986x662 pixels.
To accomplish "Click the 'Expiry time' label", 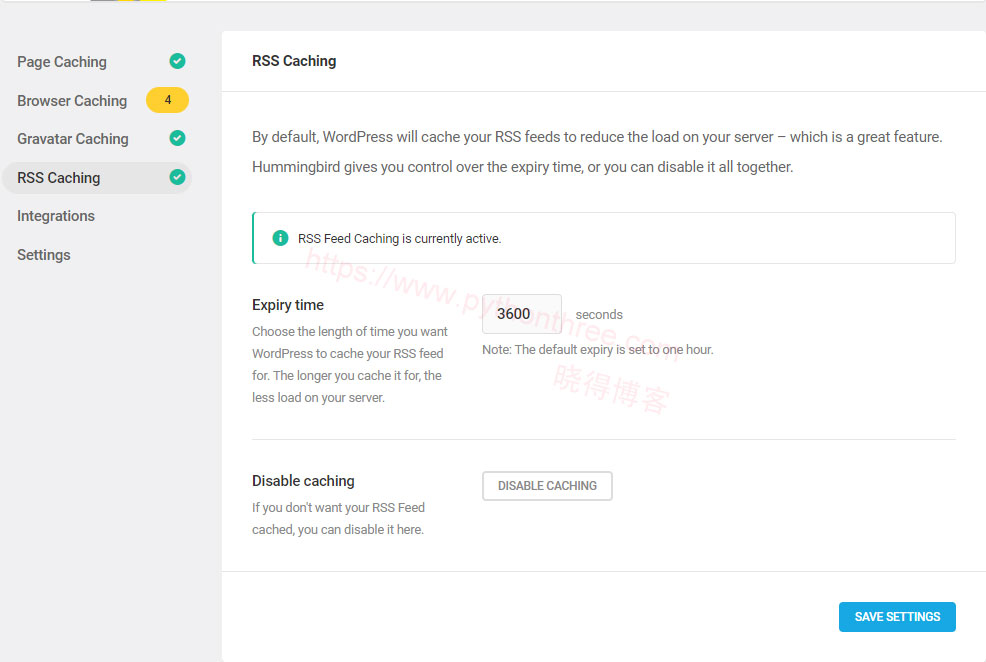I will (x=287, y=305).
